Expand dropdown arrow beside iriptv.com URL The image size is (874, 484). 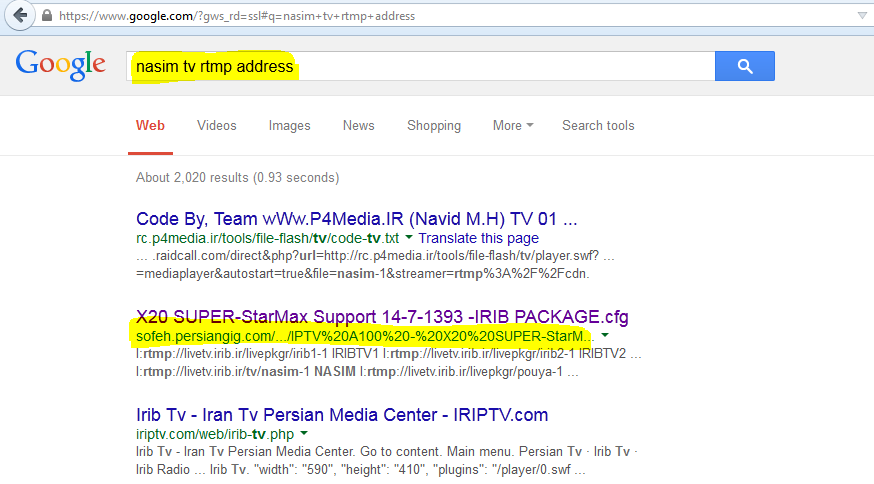(304, 433)
